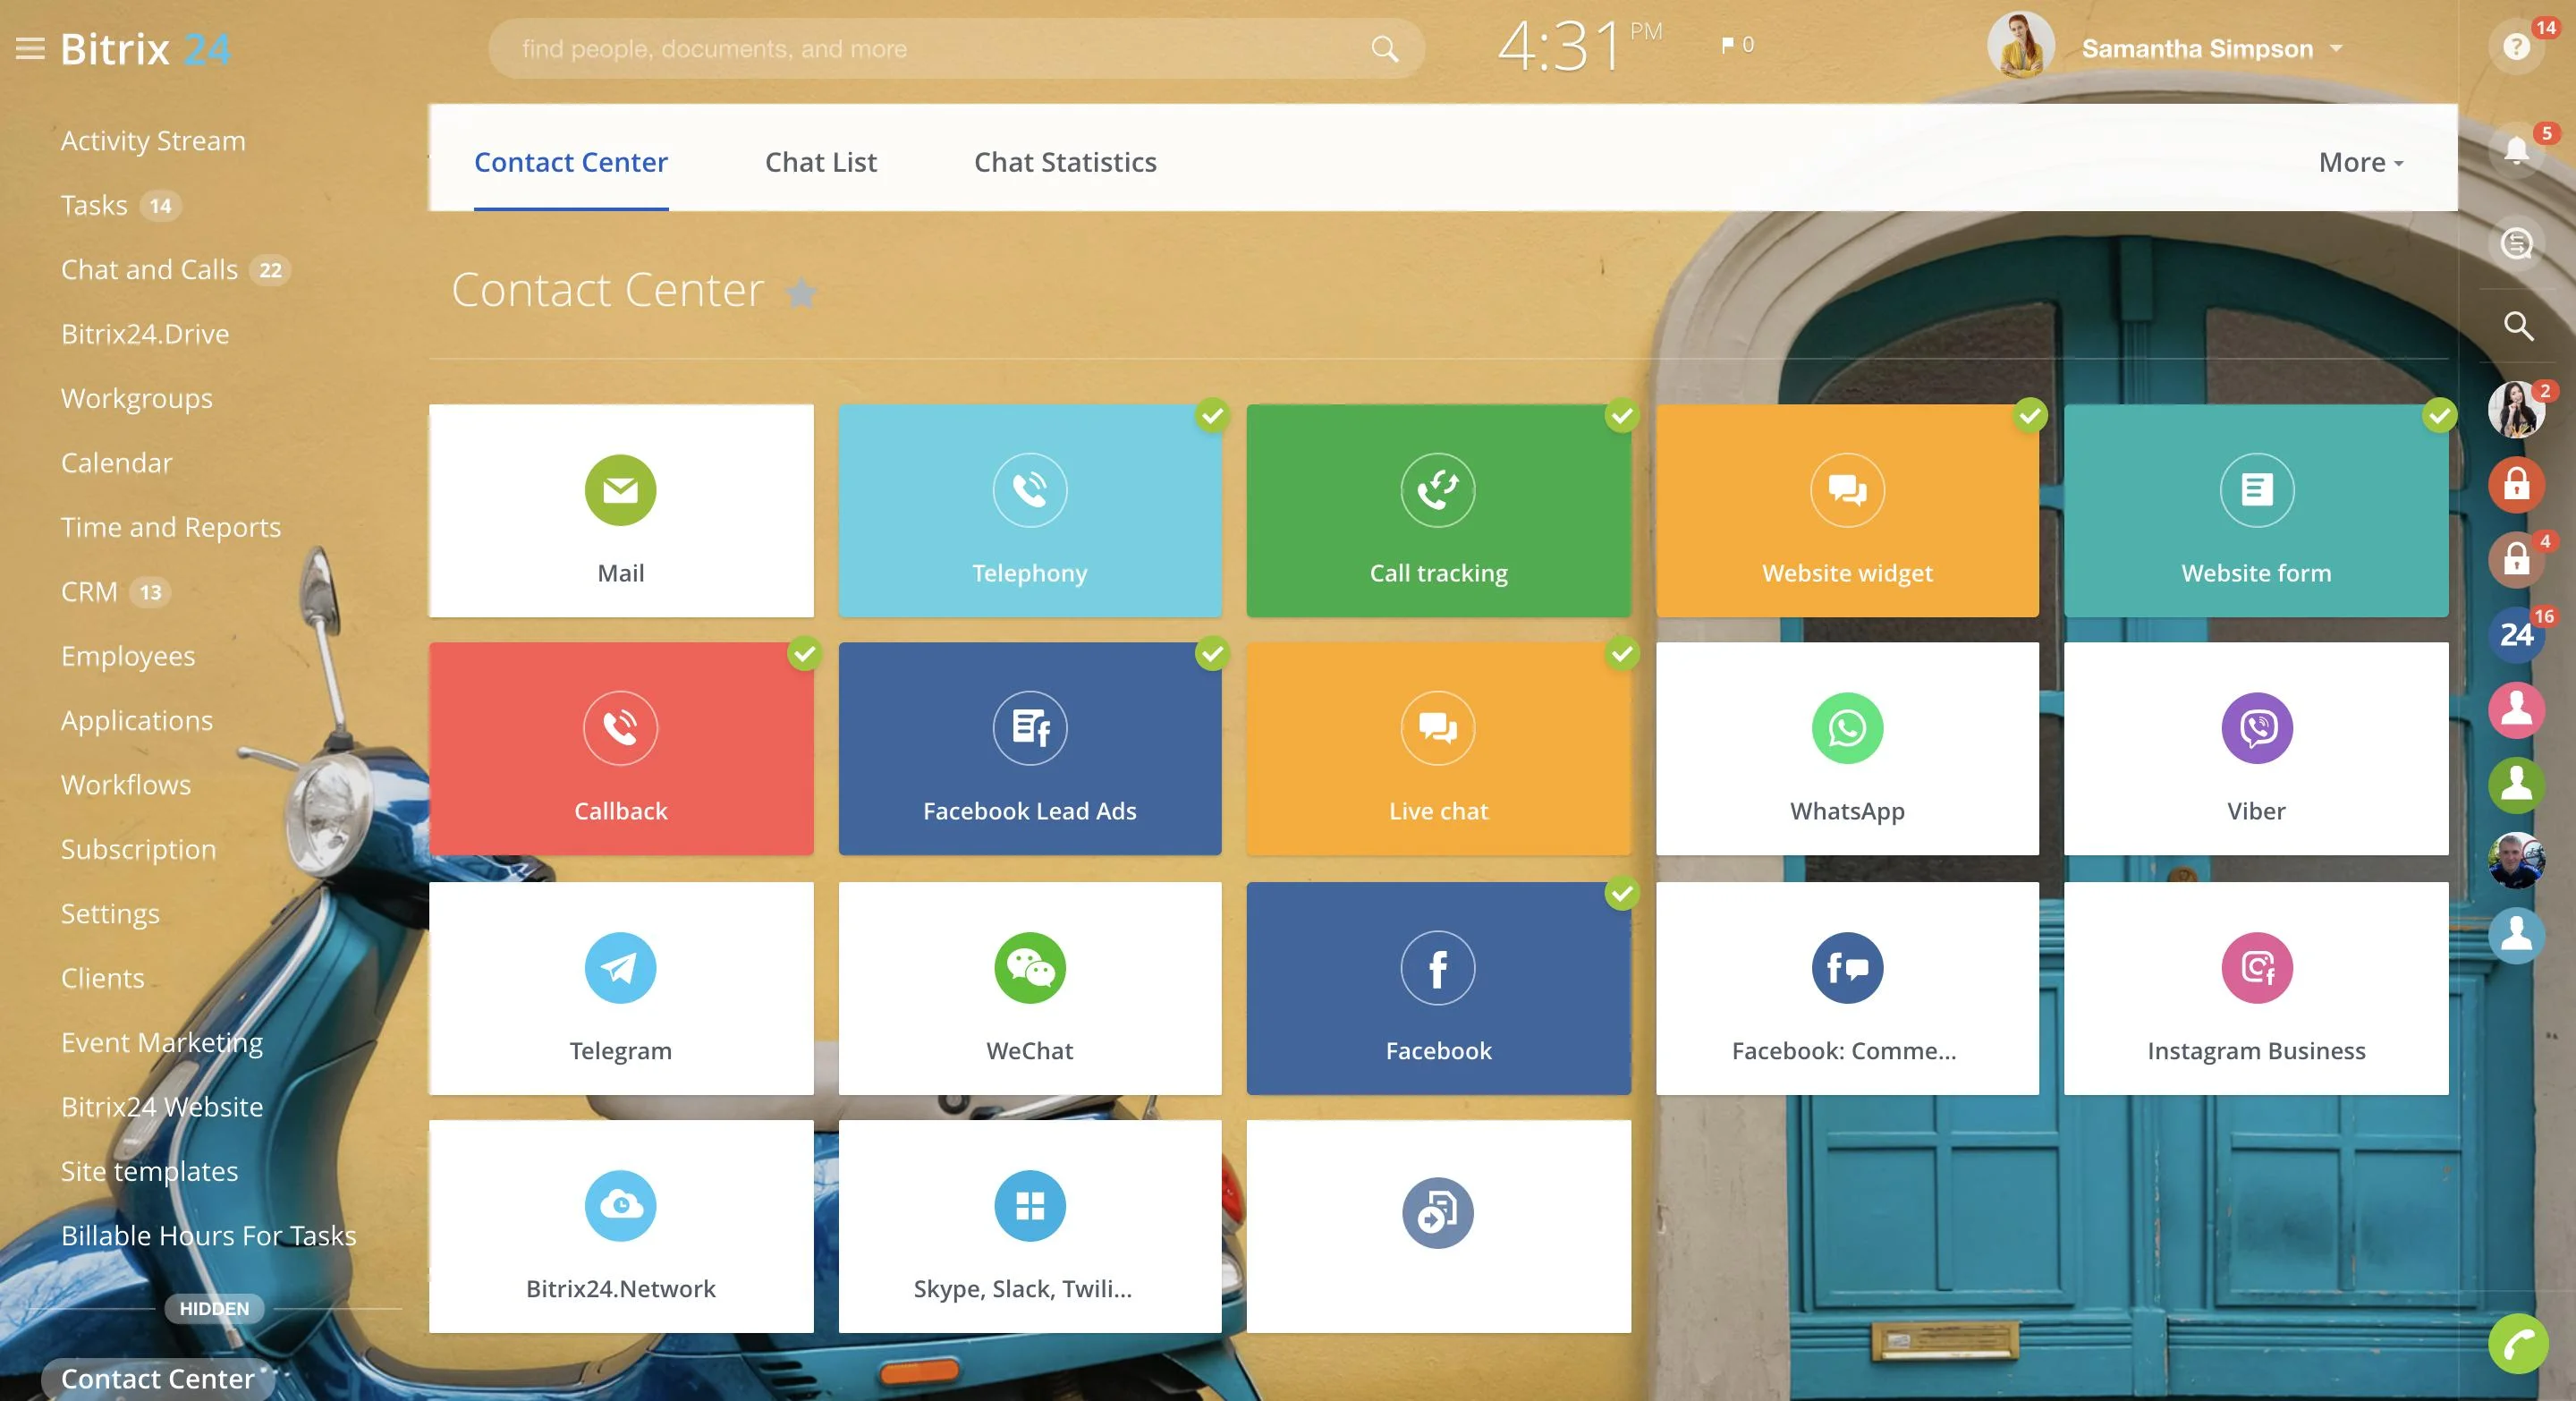Switch to the Chat List tab
Screen dimensions: 2576x1401
pyautogui.click(x=820, y=162)
